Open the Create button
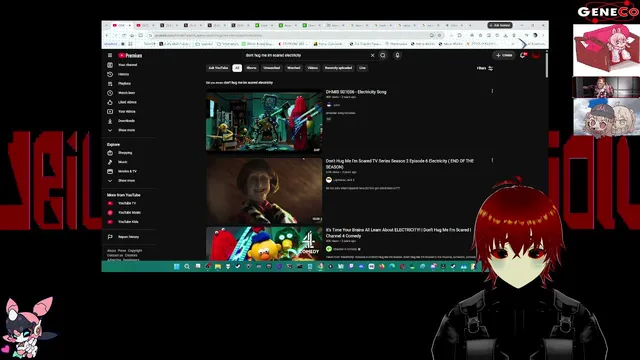This screenshot has height=360, width=640. [504, 55]
